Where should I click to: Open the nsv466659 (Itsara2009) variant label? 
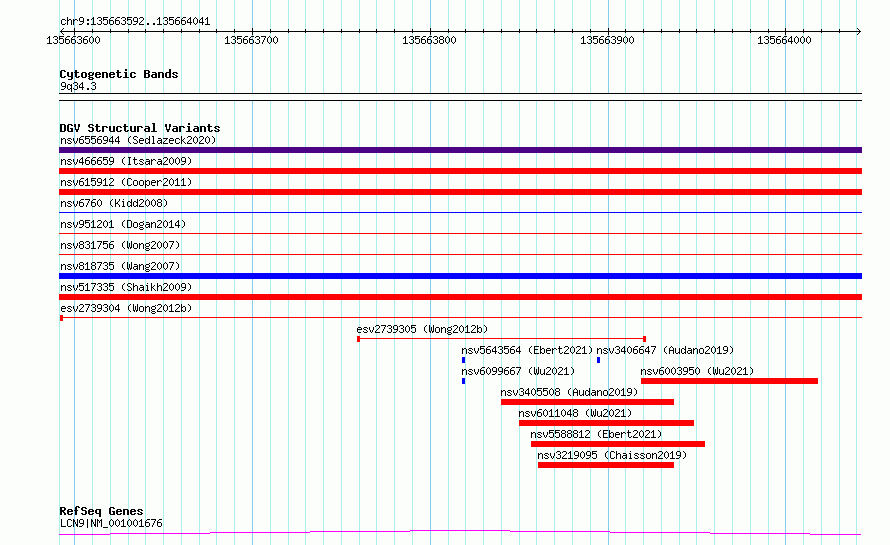[x=126, y=161]
